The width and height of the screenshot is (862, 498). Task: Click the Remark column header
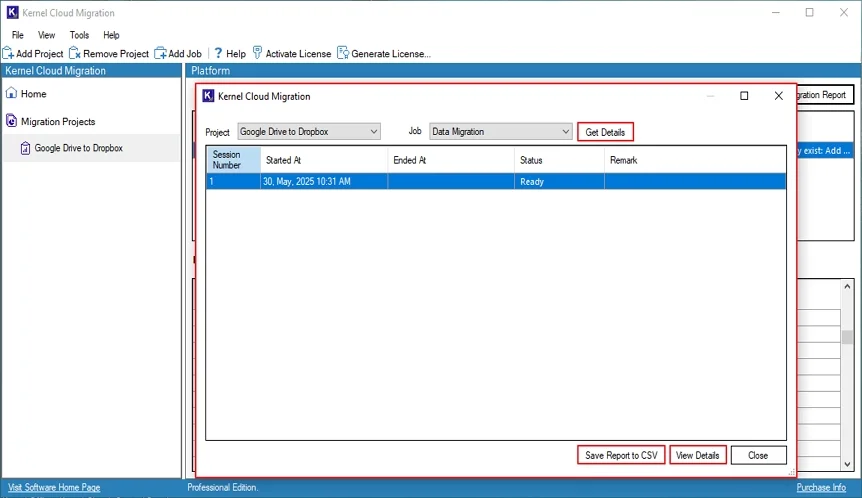(695, 160)
